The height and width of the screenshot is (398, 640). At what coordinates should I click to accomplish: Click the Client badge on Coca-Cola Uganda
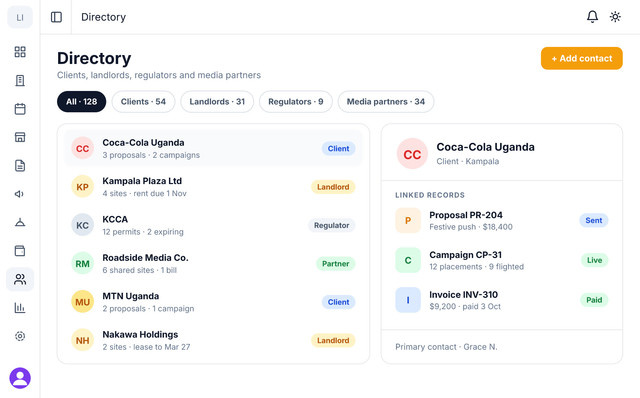click(x=338, y=149)
